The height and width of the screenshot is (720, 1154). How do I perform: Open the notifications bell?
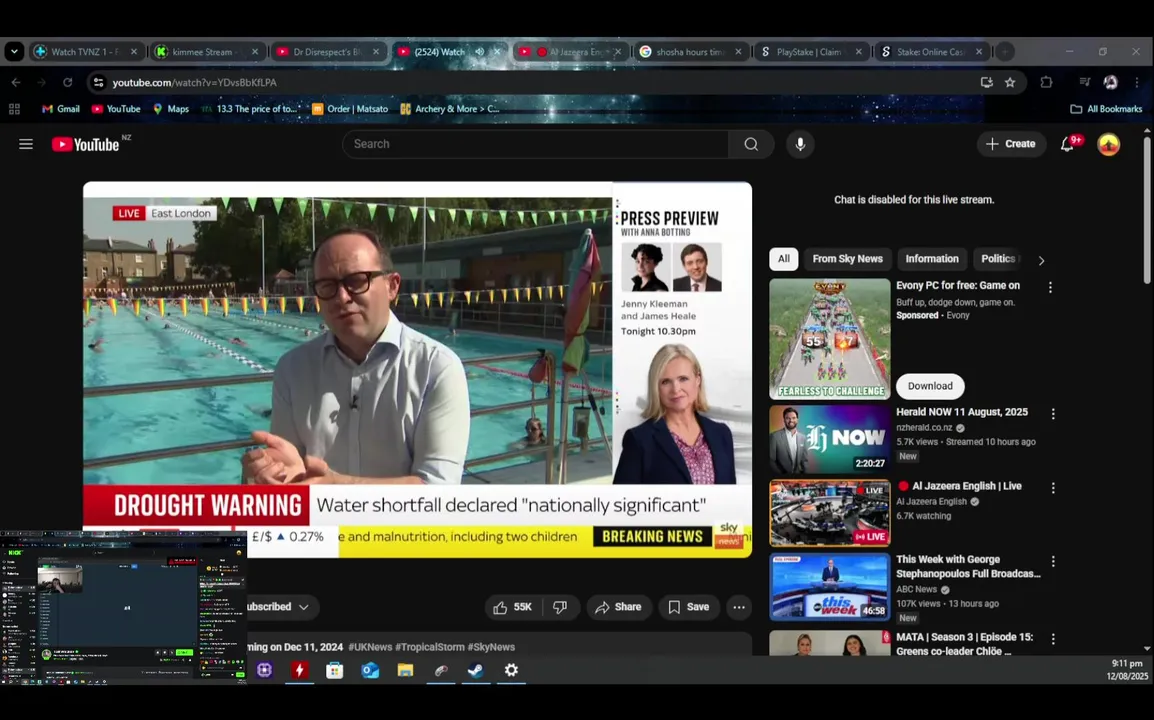click(1068, 144)
